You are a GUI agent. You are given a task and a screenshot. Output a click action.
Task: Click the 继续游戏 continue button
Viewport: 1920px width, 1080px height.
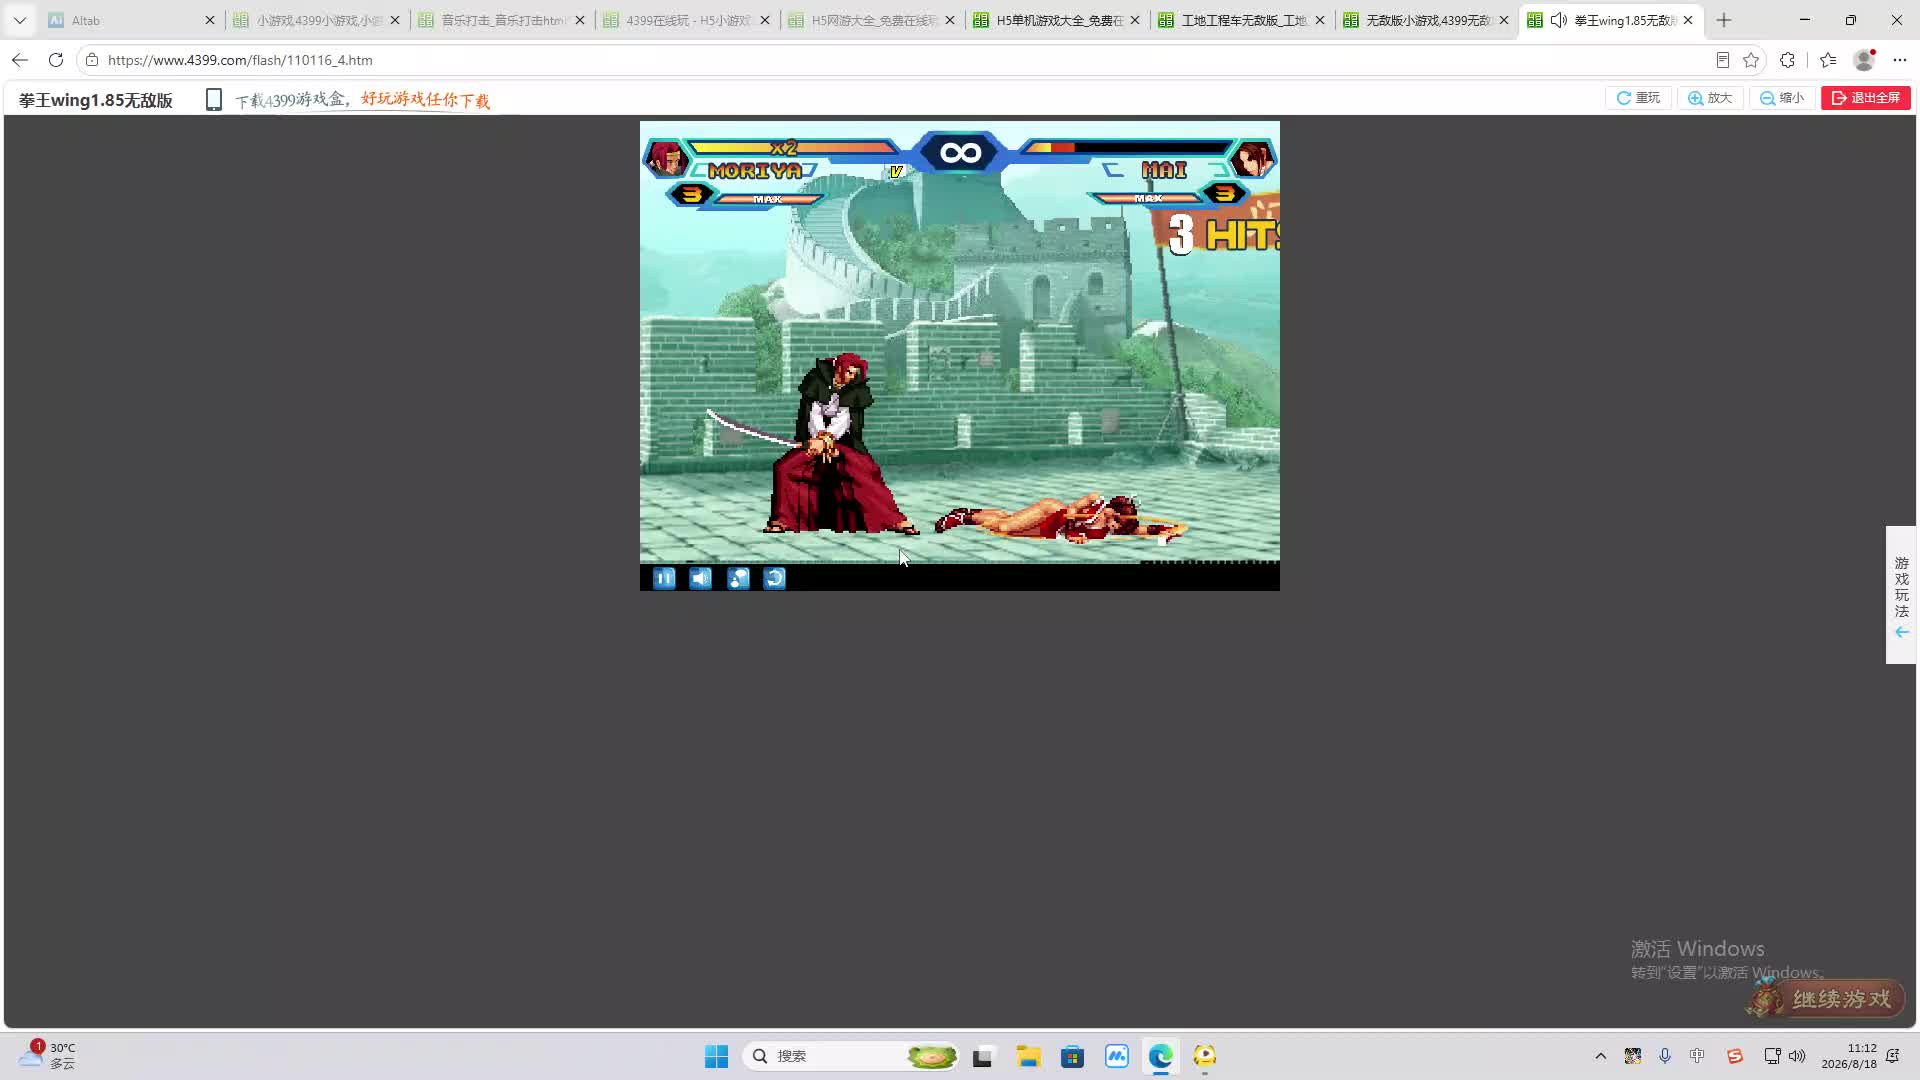[1826, 998]
